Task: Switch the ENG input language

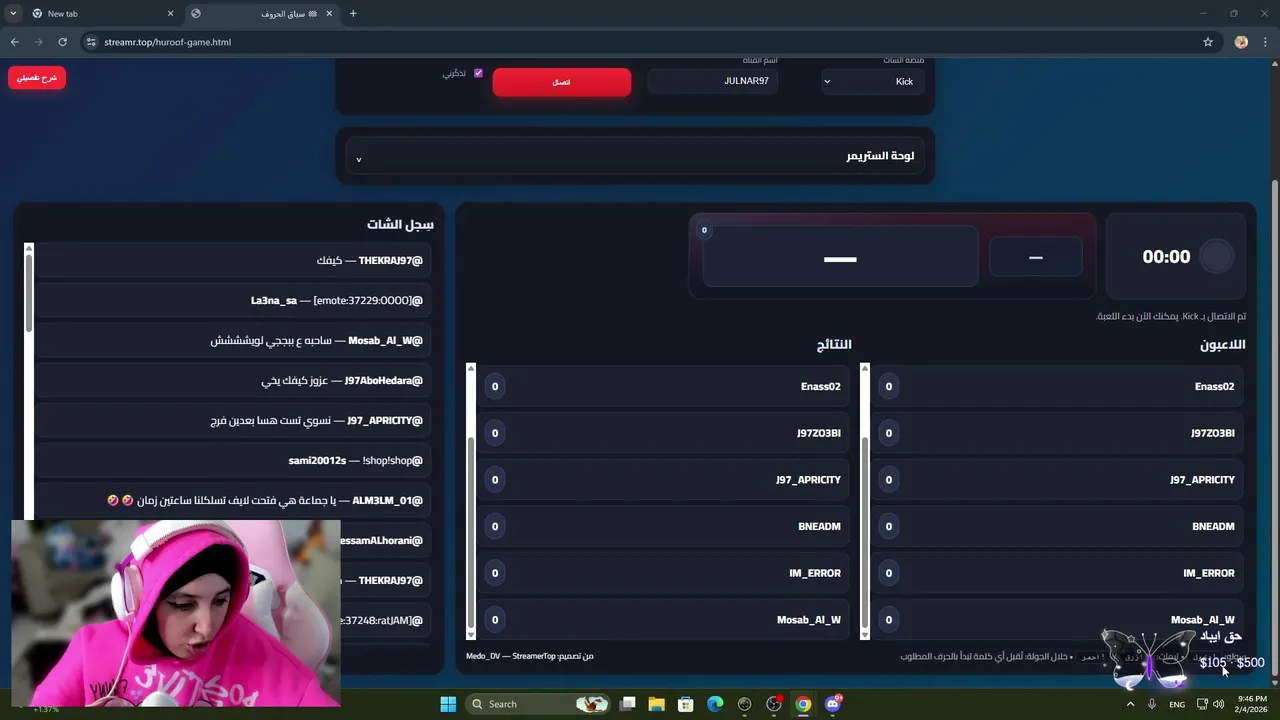Action: tap(1177, 704)
